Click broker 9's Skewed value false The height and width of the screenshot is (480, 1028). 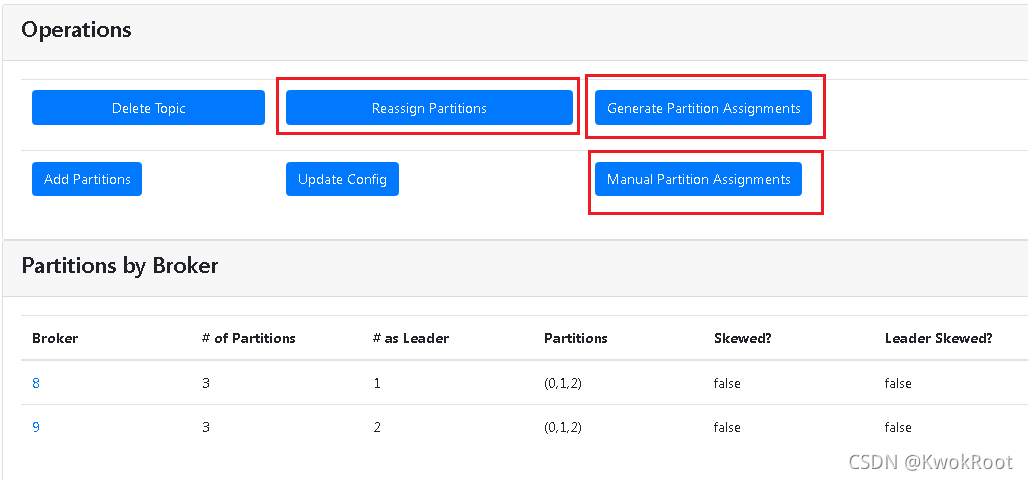[727, 427]
